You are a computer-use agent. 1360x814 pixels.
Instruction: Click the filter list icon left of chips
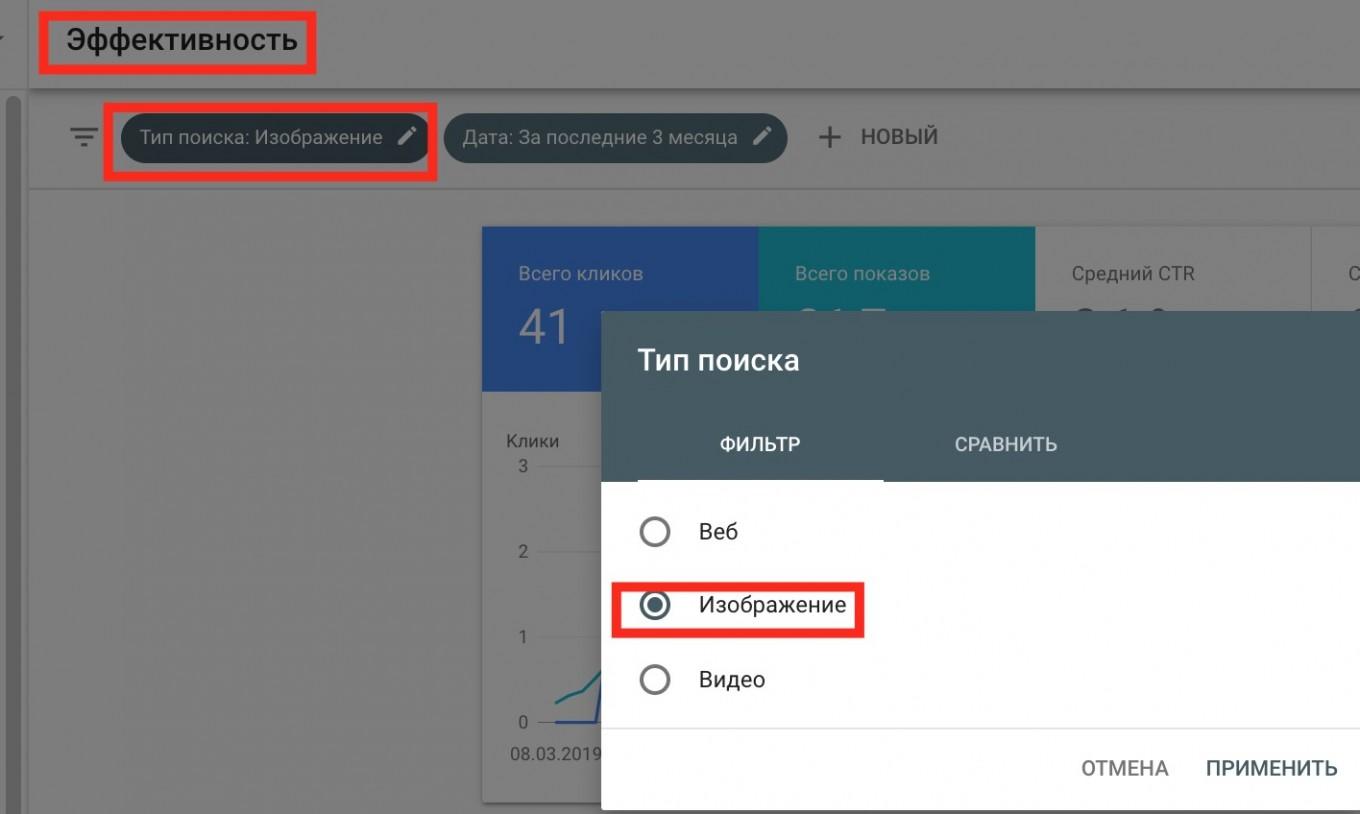tap(84, 137)
